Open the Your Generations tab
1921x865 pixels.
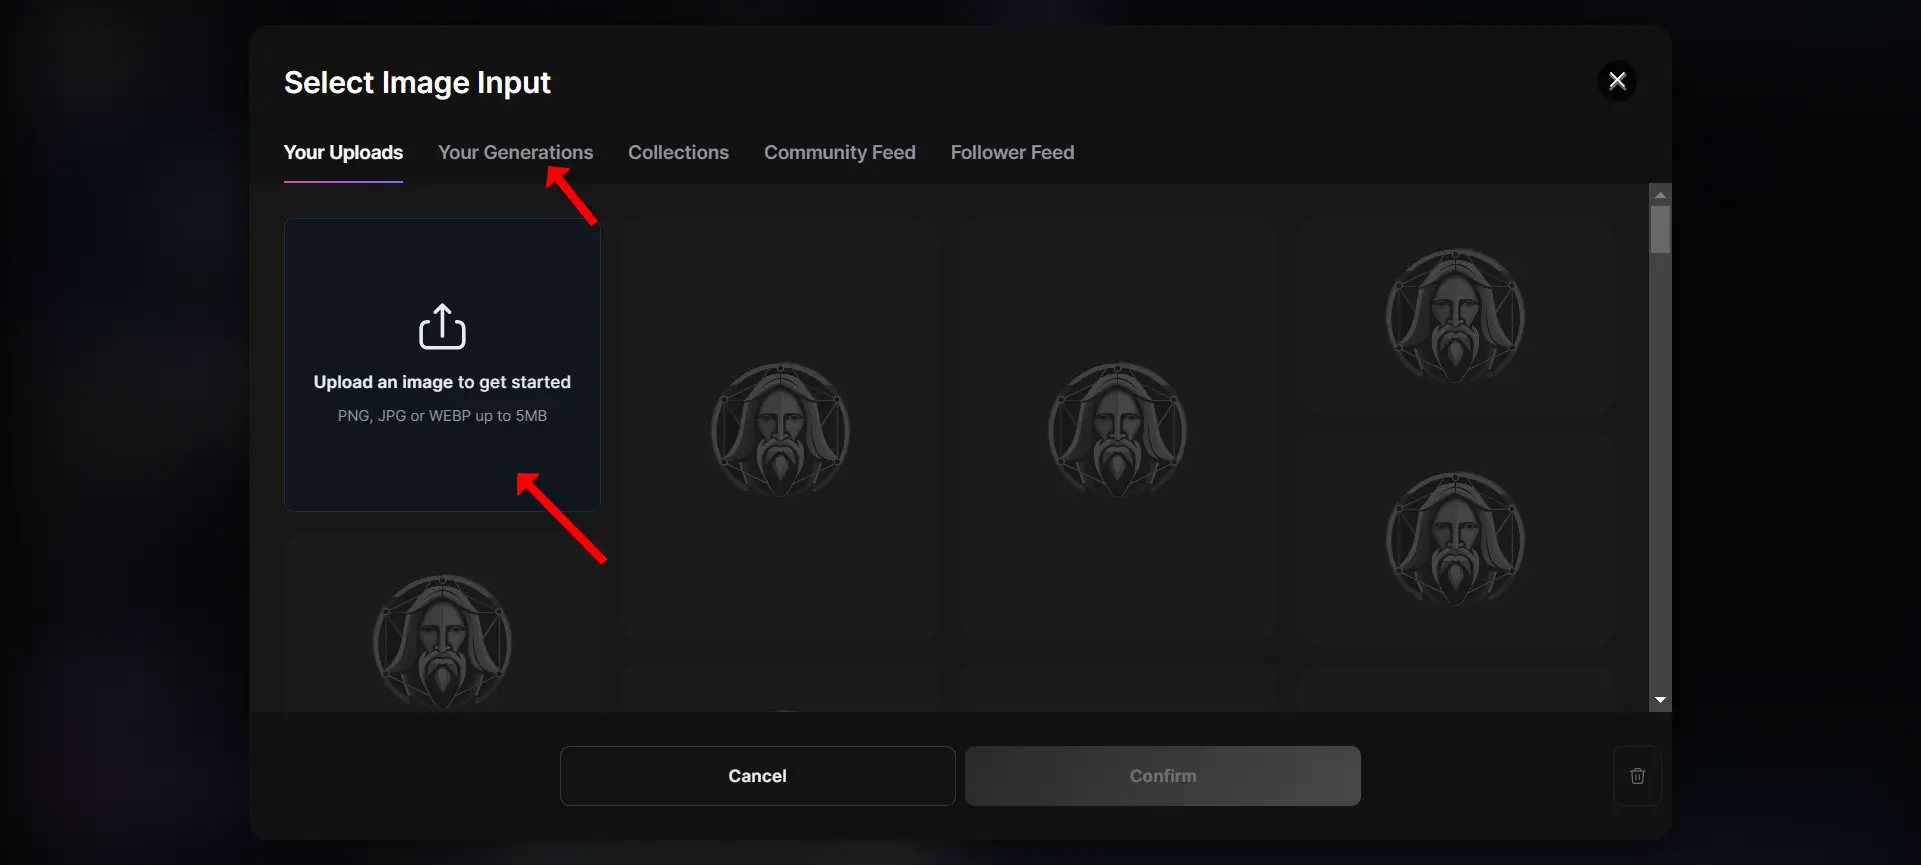coord(515,152)
